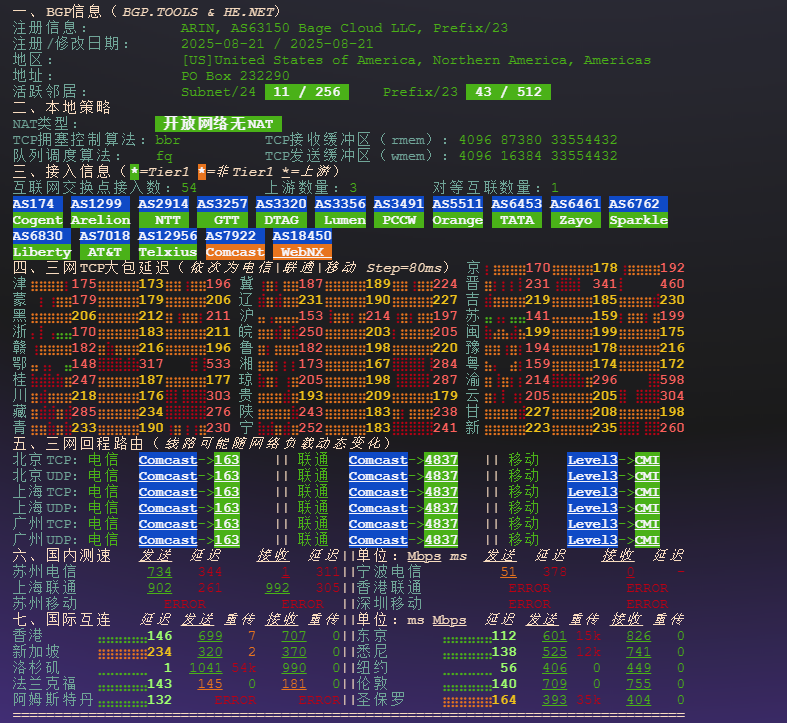Select the AS2914 badge
This screenshot has height=723, width=787.
[164, 204]
